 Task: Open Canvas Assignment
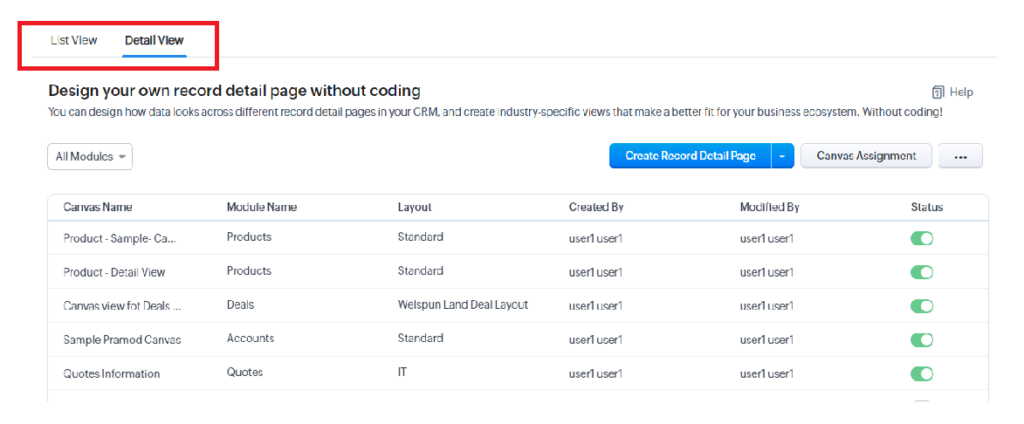click(x=866, y=156)
